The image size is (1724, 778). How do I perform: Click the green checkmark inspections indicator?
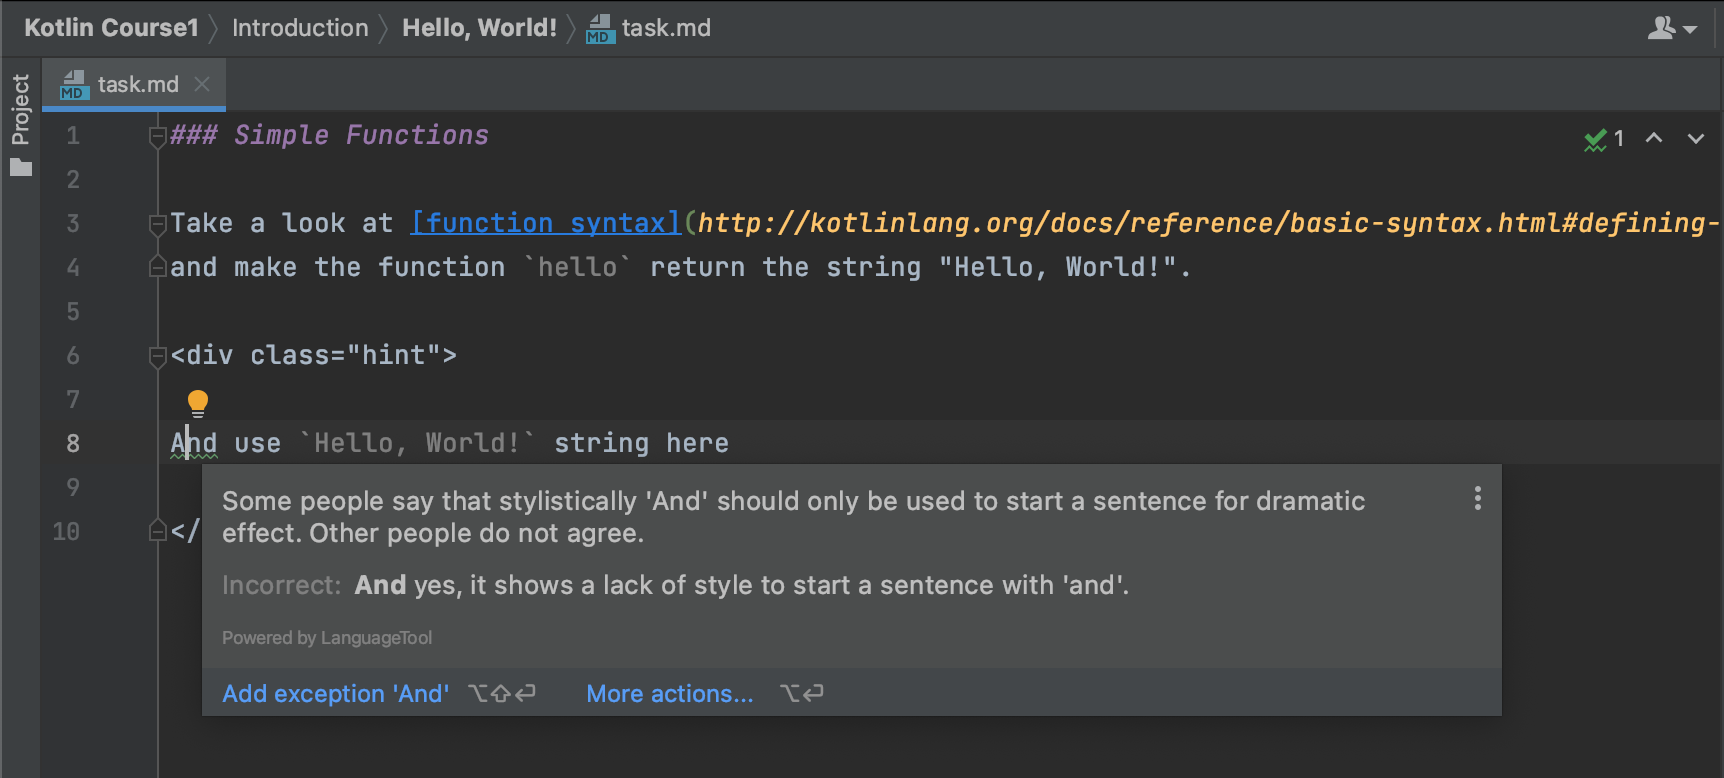click(1595, 140)
